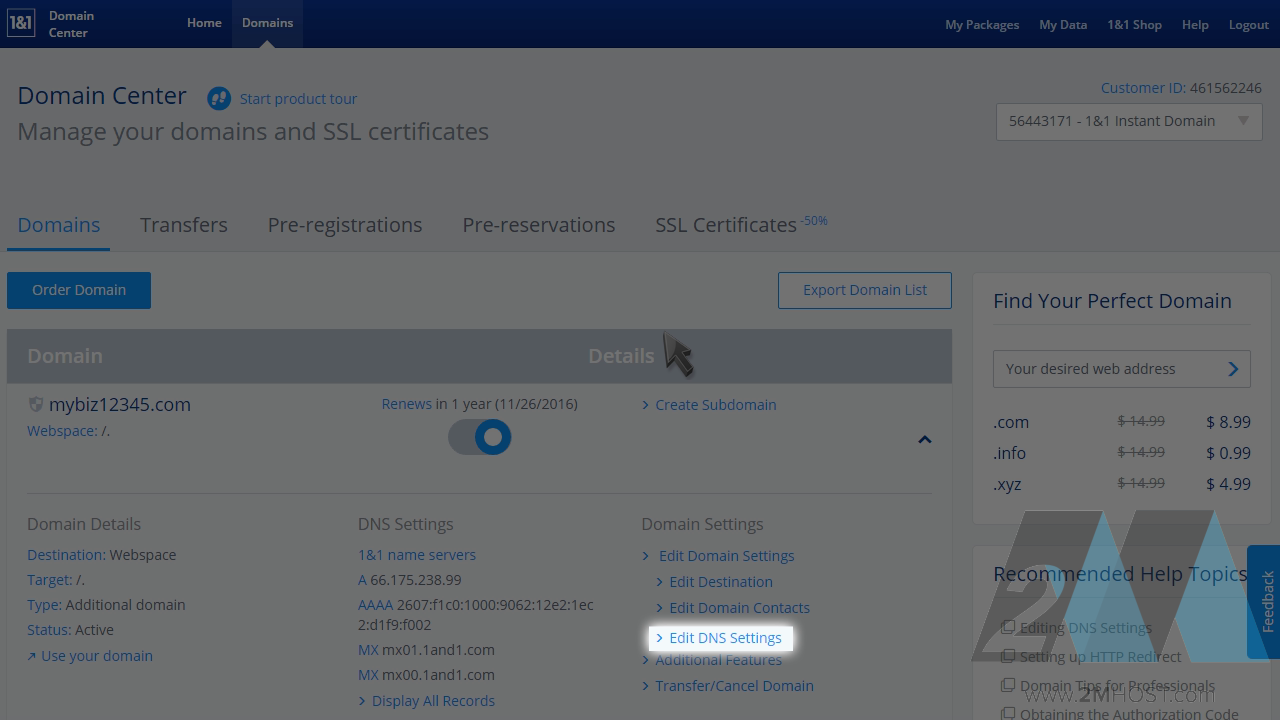Click Type: Additional domain text

pos(106,605)
